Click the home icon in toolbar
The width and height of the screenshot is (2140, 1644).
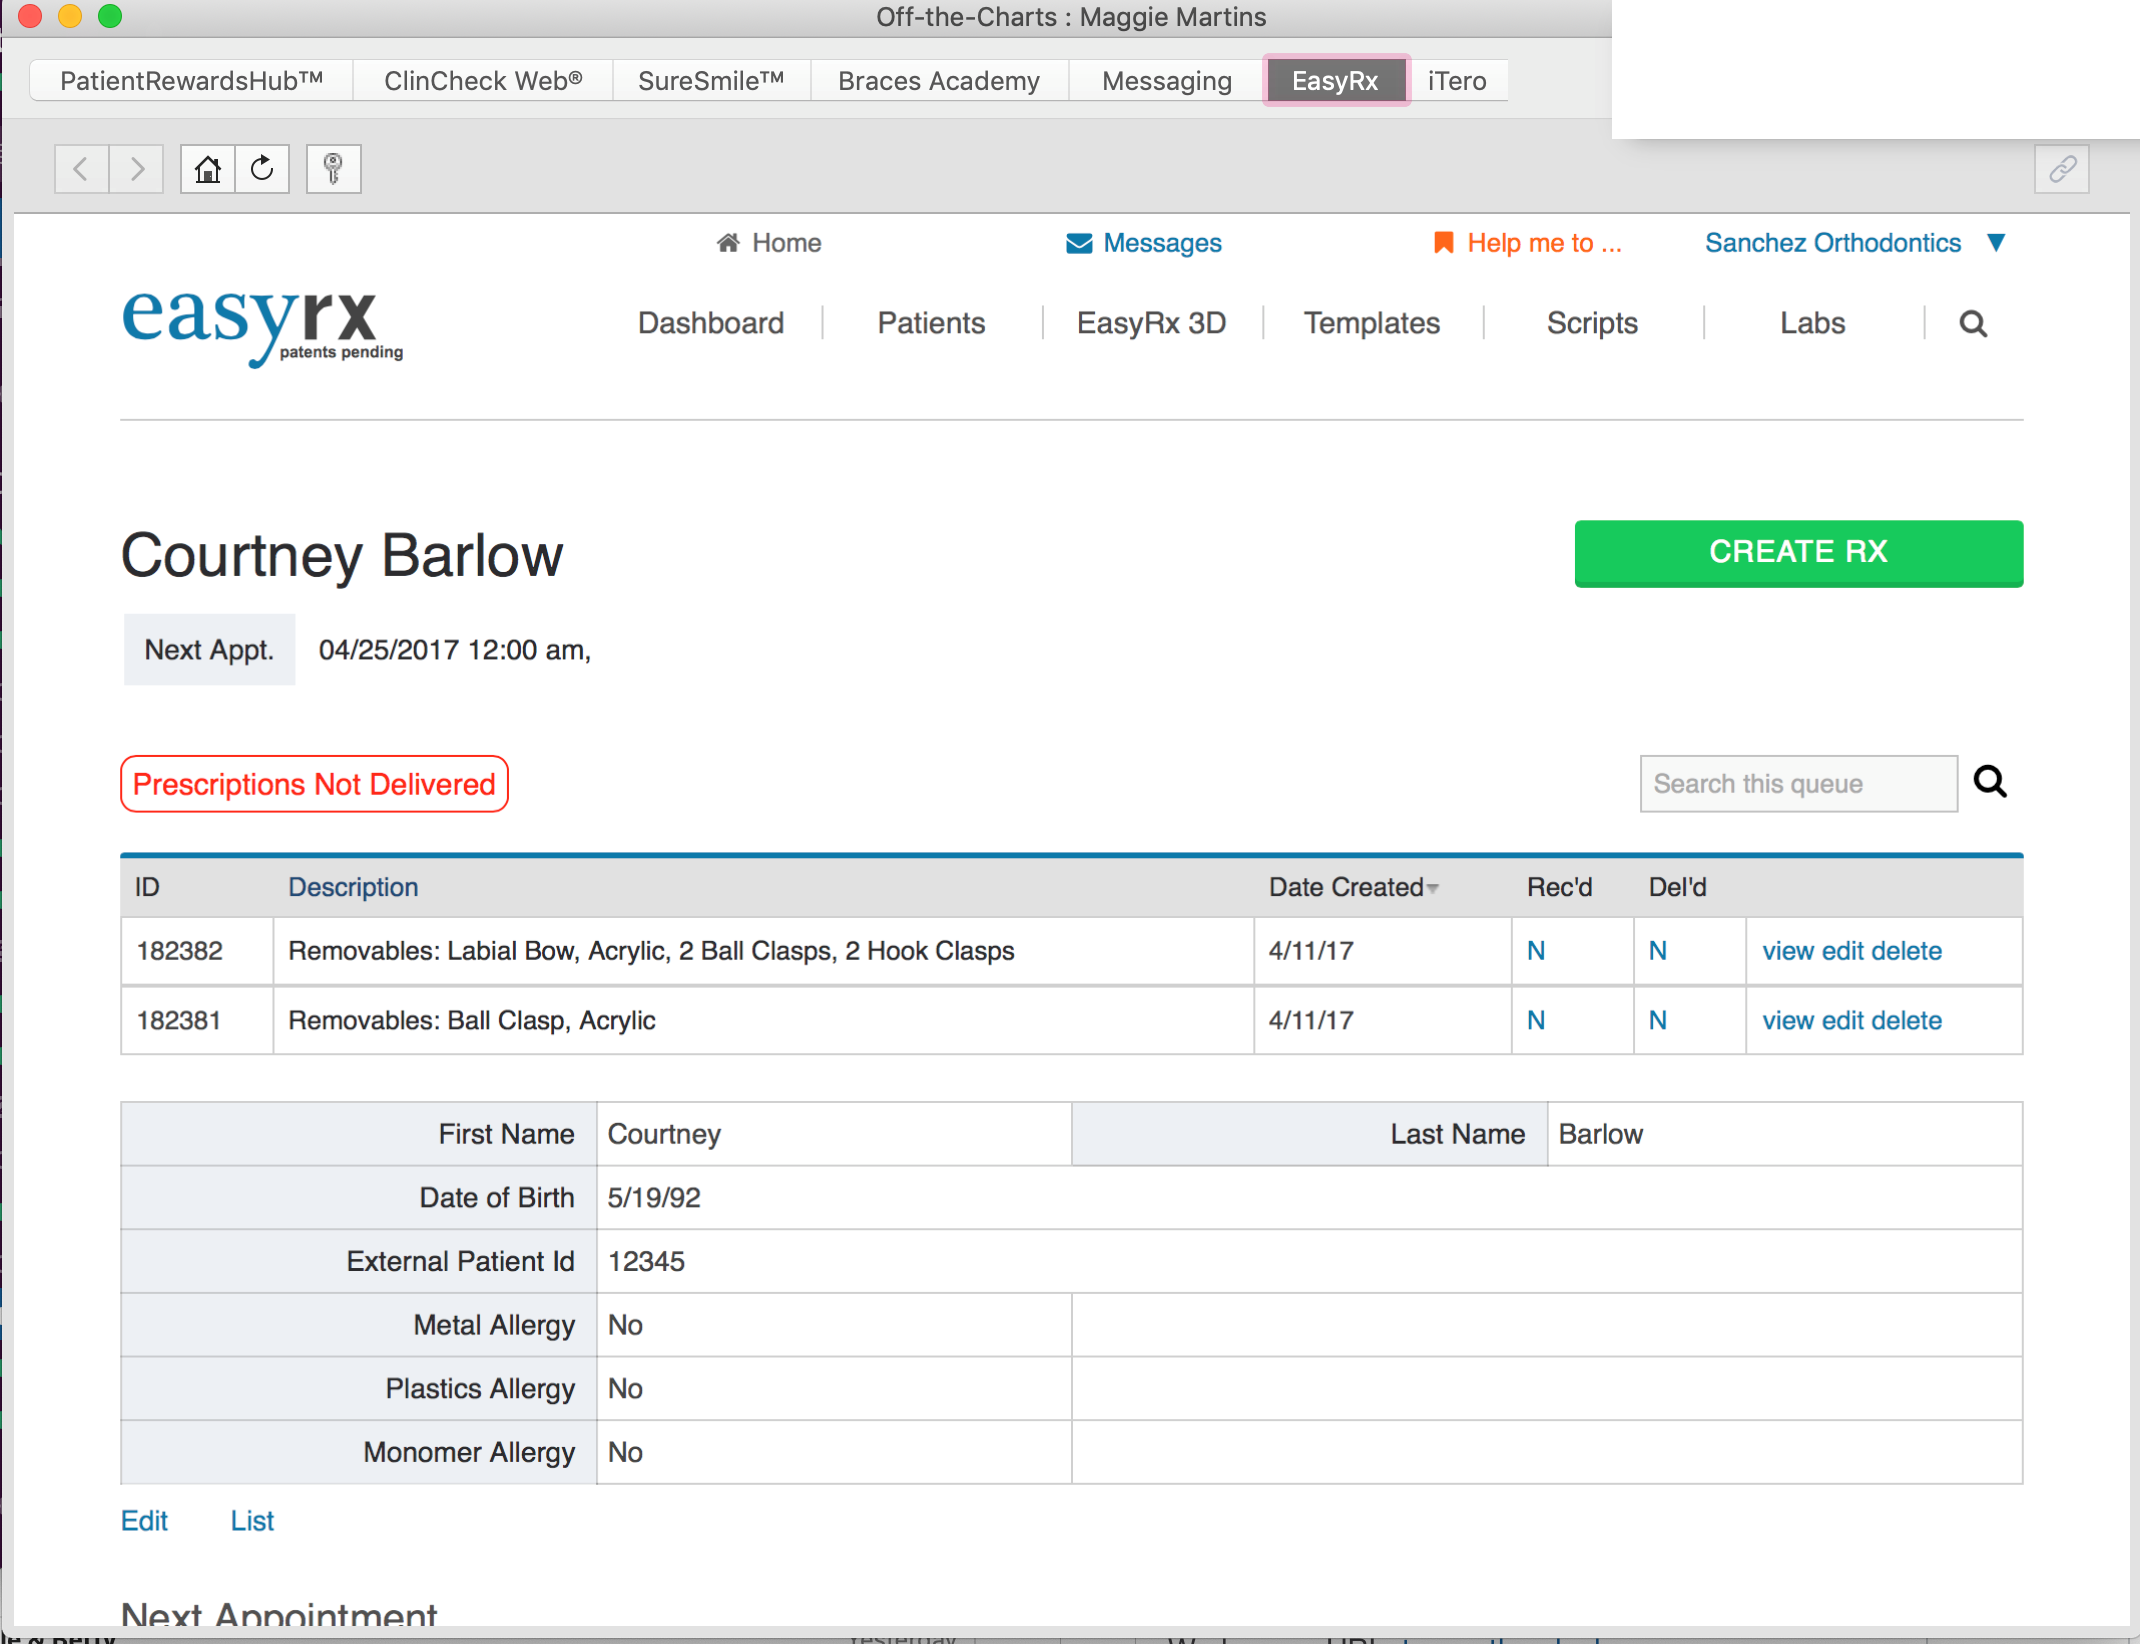tap(208, 169)
